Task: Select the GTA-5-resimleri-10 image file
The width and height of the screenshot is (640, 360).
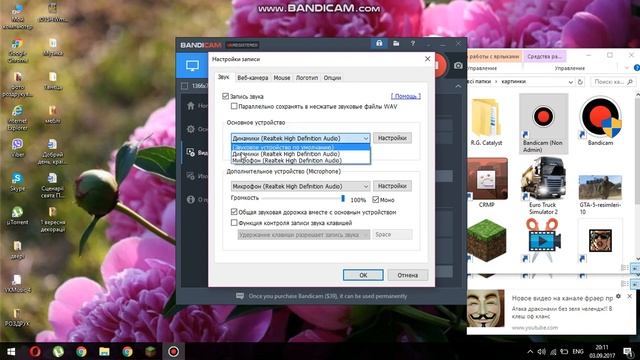Action: [x=600, y=194]
